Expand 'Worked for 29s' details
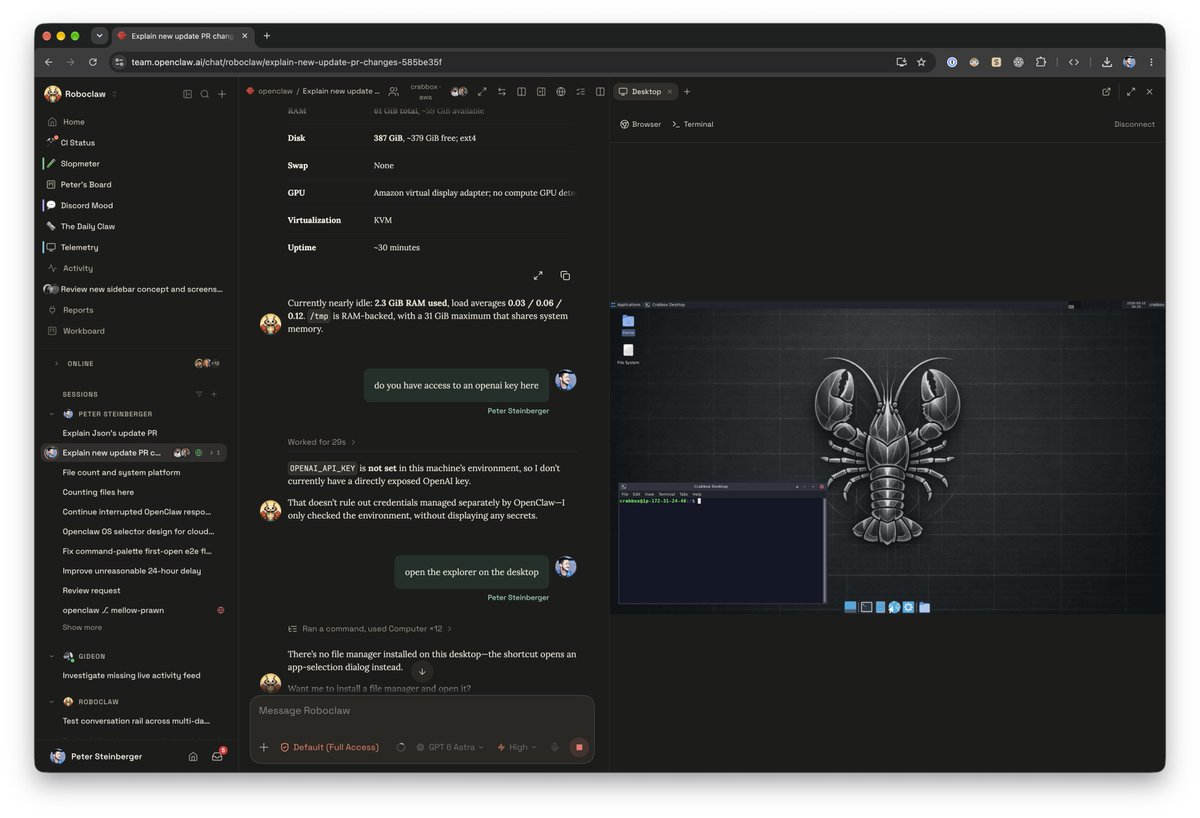Screen dimensions: 1200x818 321,442
